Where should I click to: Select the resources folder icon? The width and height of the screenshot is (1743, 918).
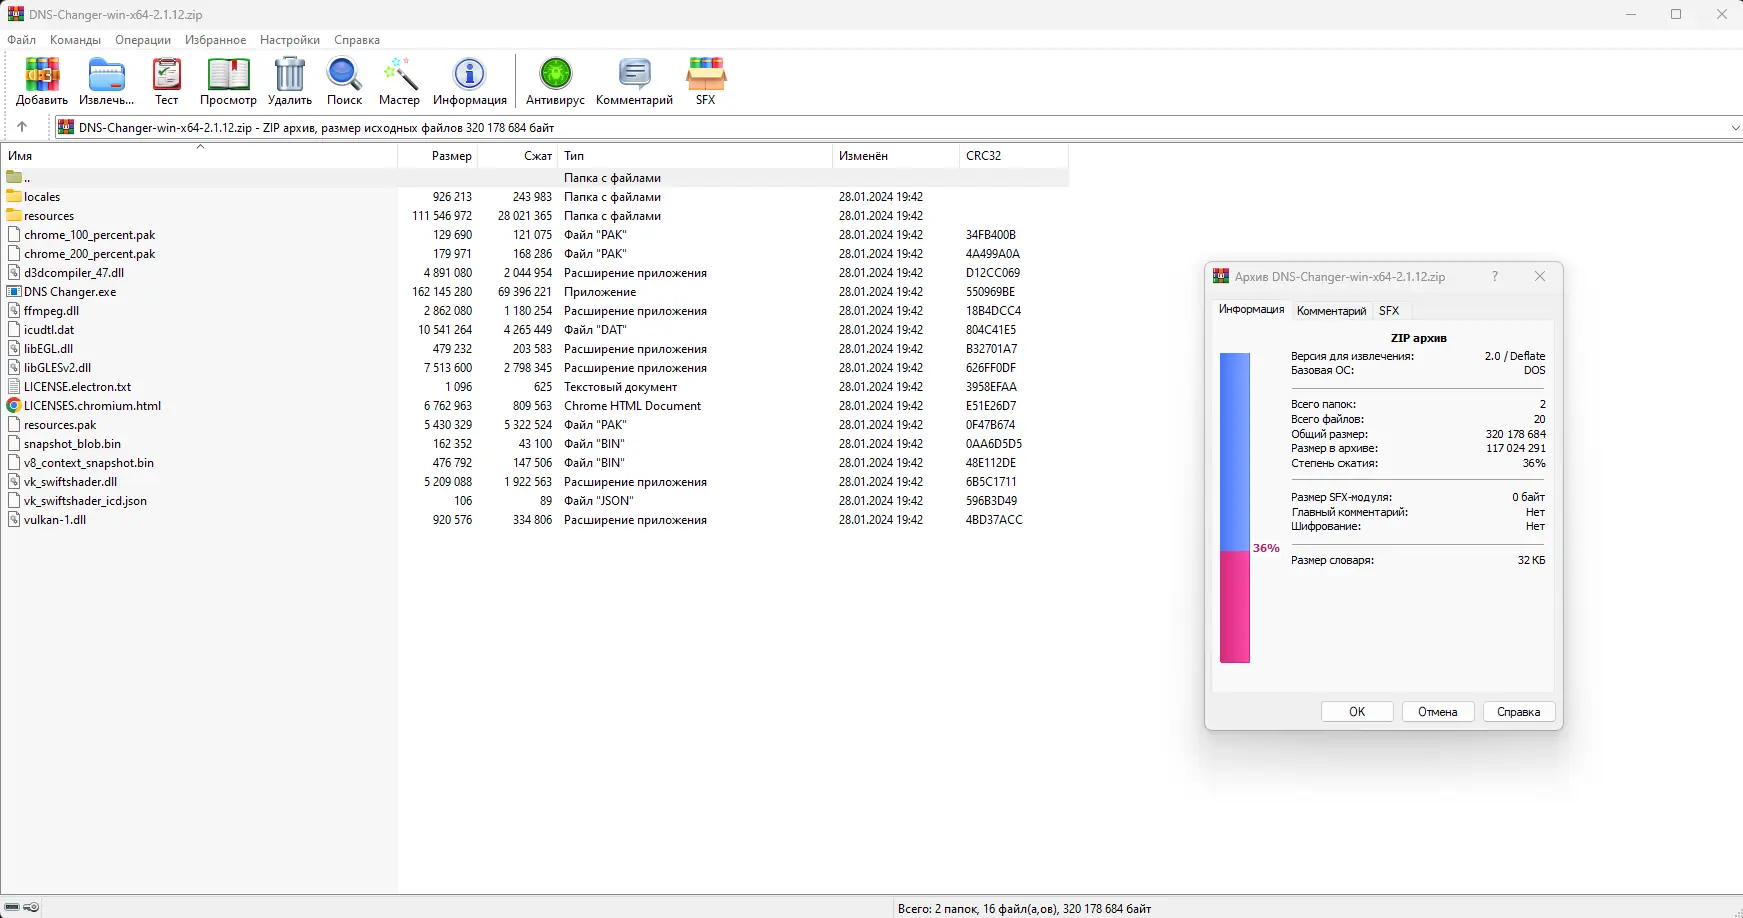[x=14, y=215]
